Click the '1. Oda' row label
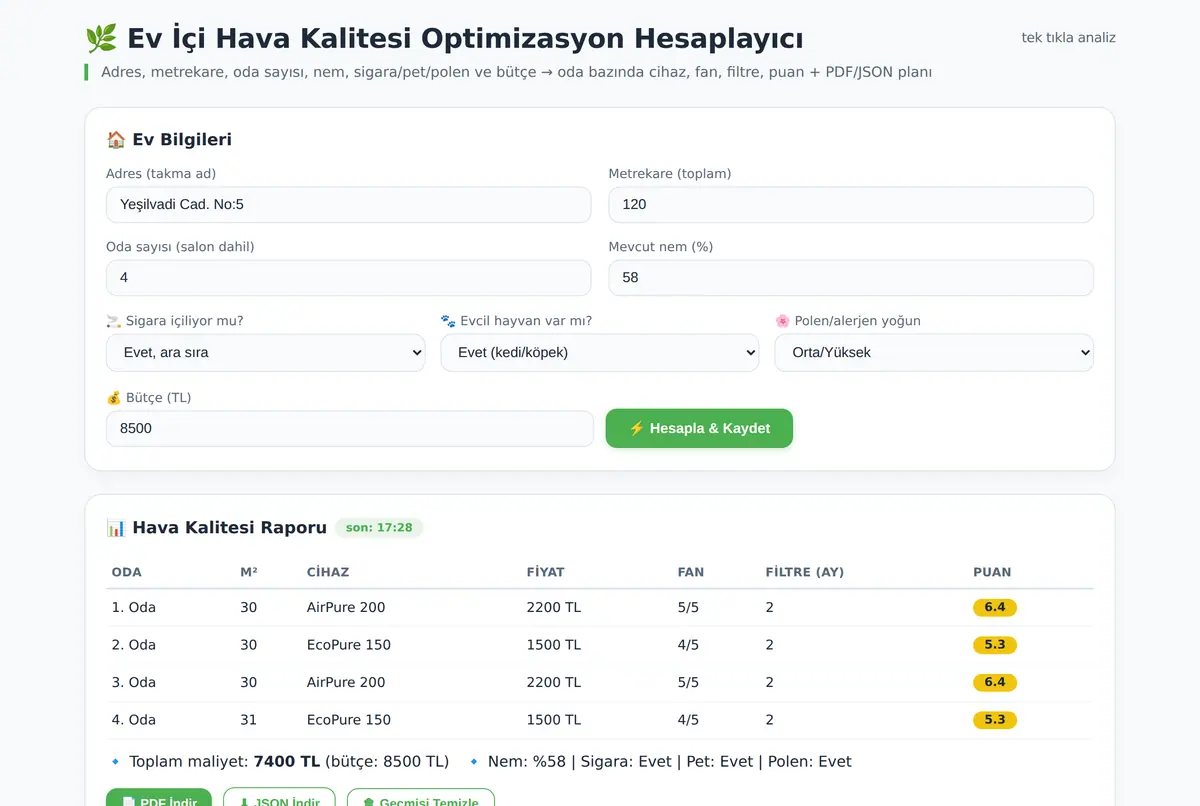1200x806 pixels. pos(134,607)
